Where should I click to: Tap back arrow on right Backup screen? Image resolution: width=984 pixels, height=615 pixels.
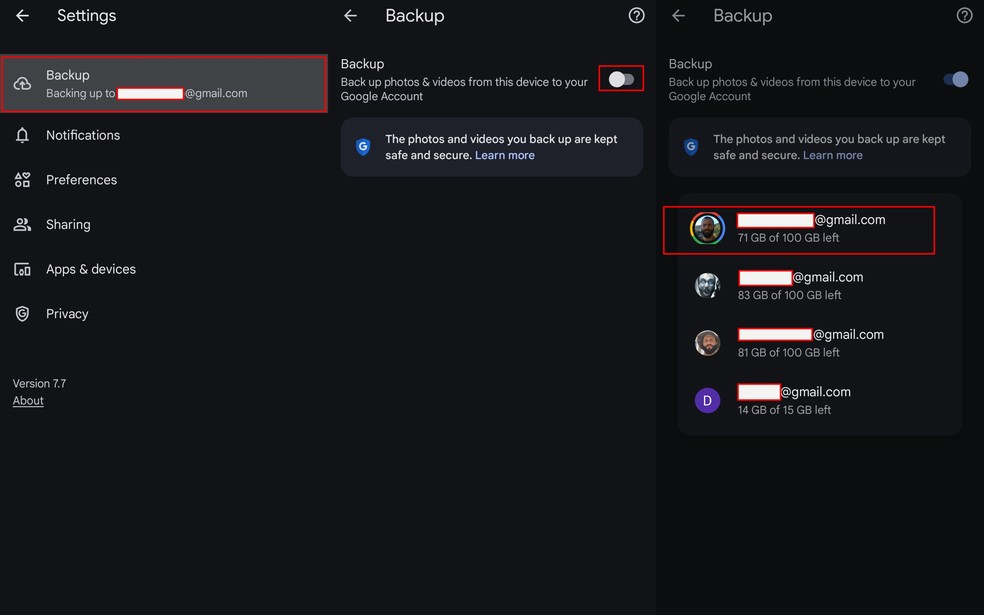(x=678, y=16)
